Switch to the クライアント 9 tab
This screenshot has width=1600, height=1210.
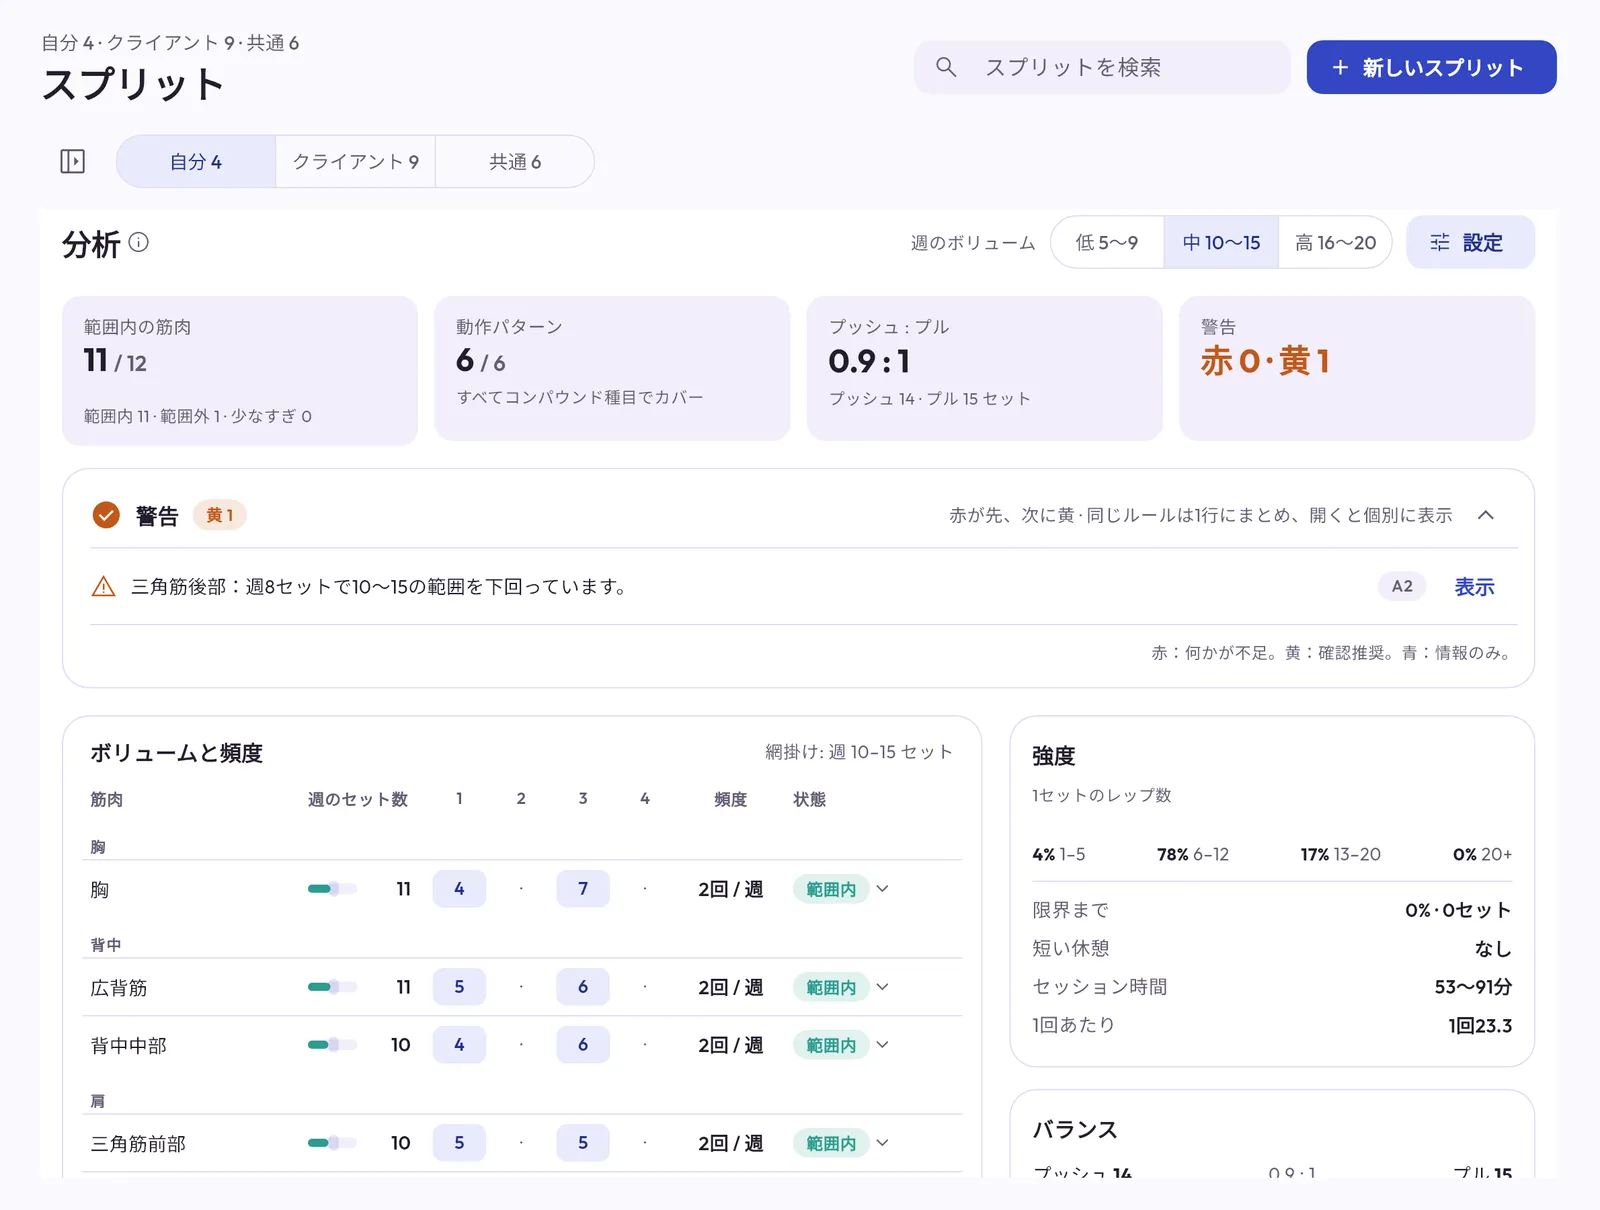click(x=355, y=161)
